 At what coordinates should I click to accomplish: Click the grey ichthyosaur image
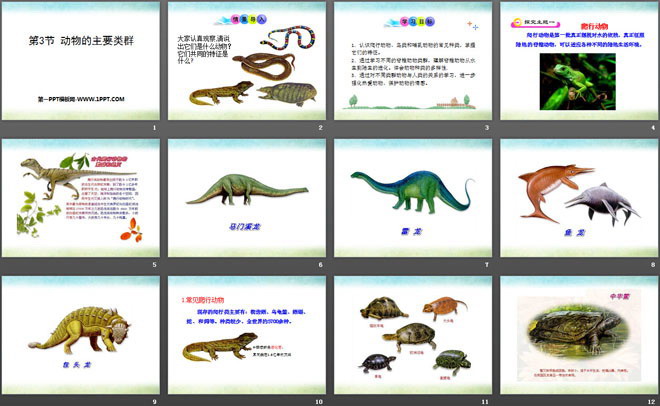602,204
